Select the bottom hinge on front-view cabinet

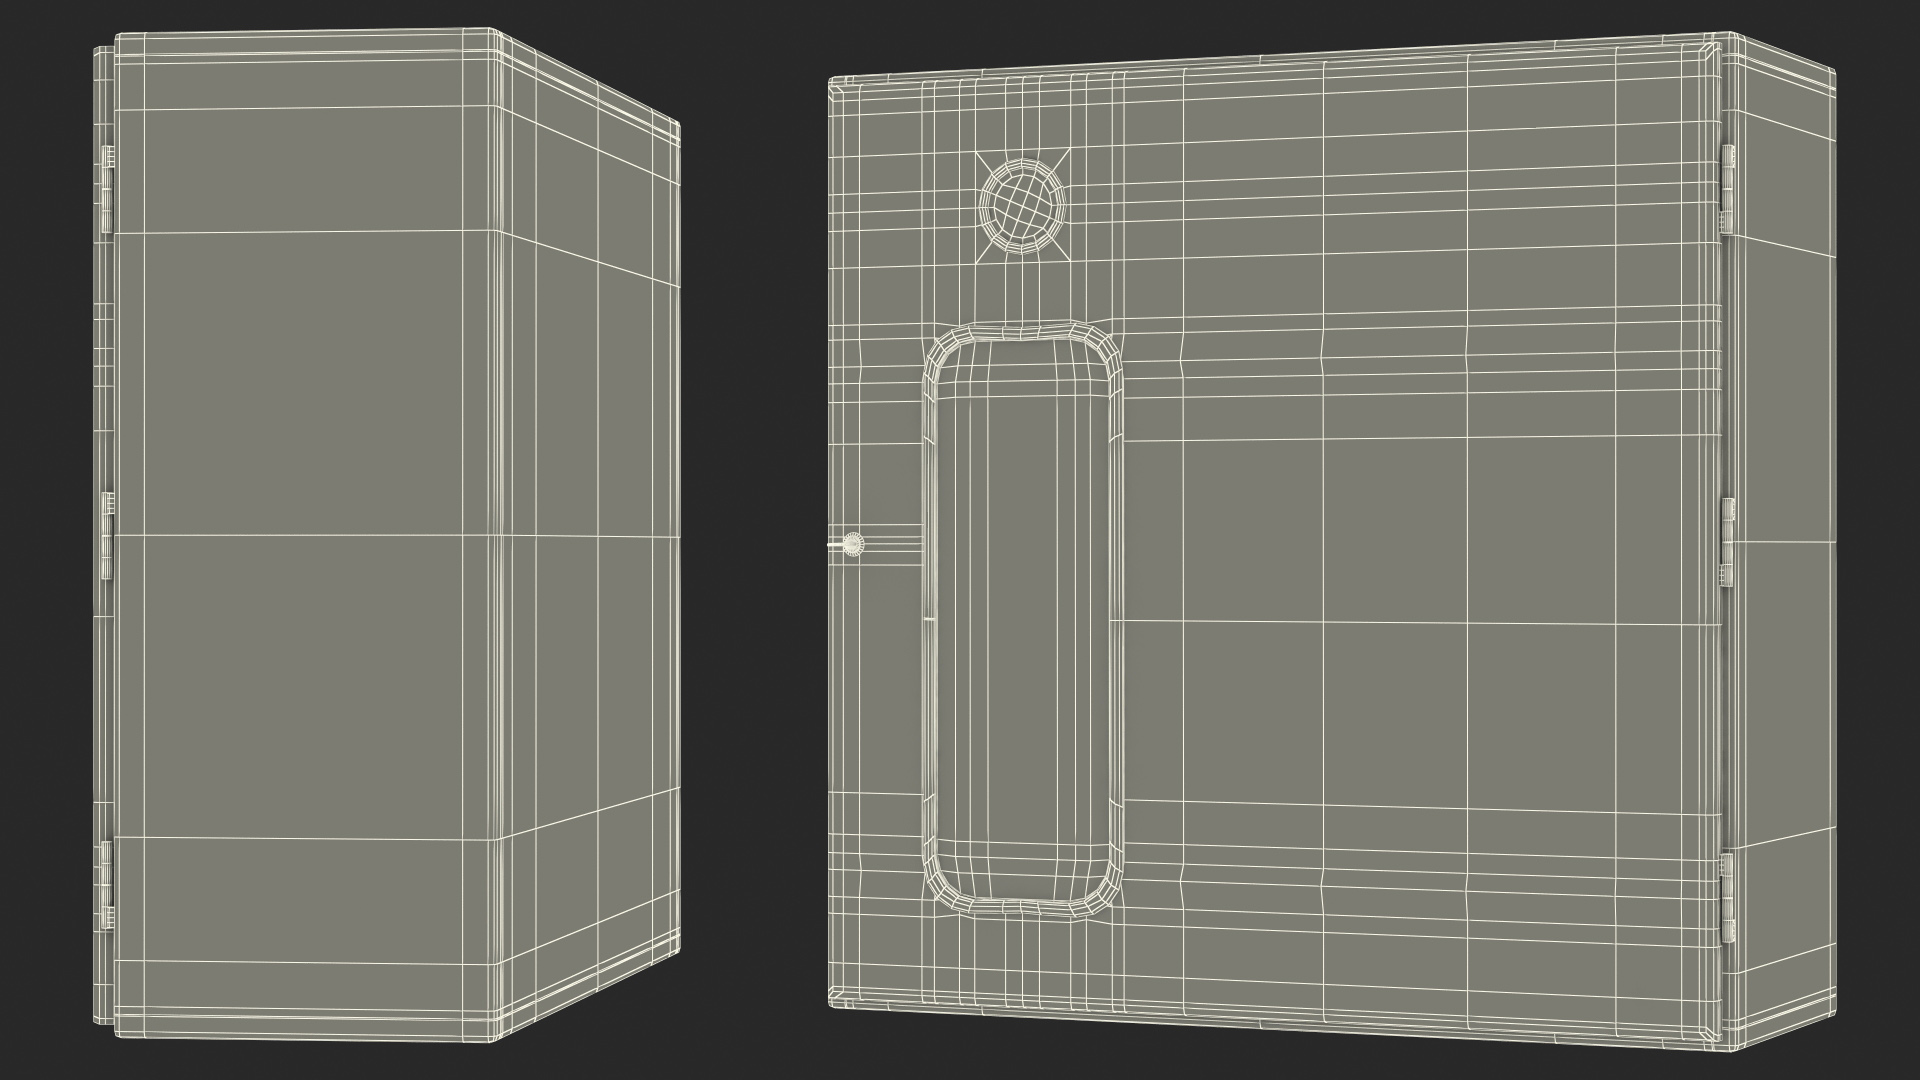[x=1726, y=897]
